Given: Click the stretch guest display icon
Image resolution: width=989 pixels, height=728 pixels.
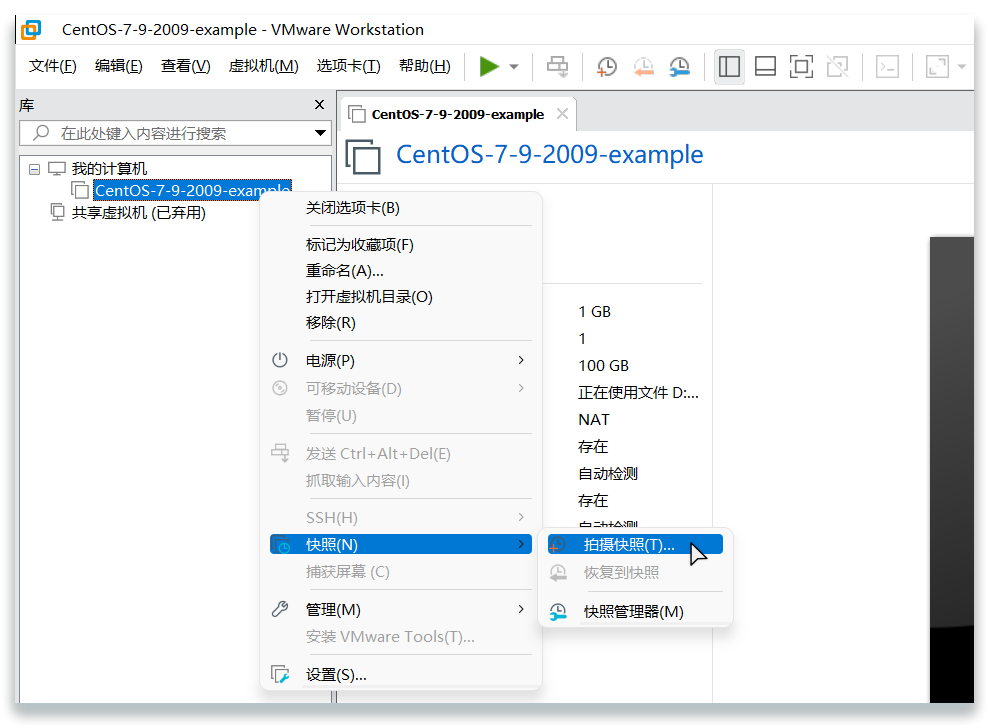Looking at the screenshot, I should point(937,66).
